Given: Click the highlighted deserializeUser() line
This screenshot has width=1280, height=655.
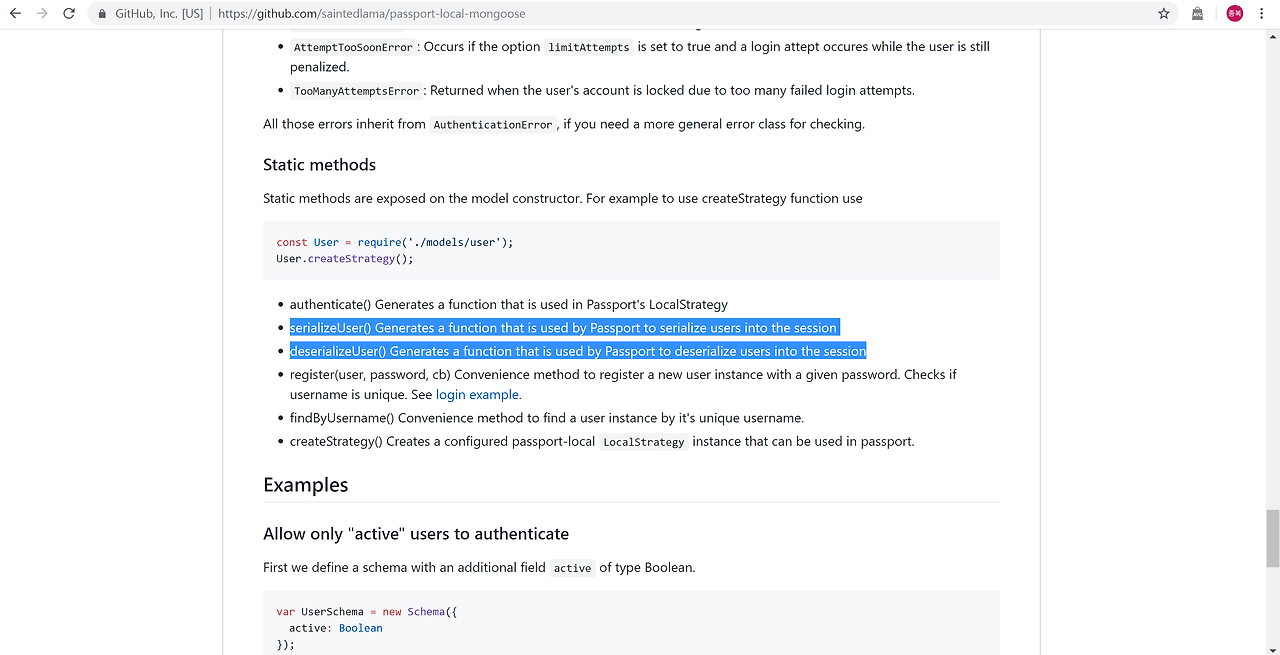Looking at the screenshot, I should pos(578,351).
